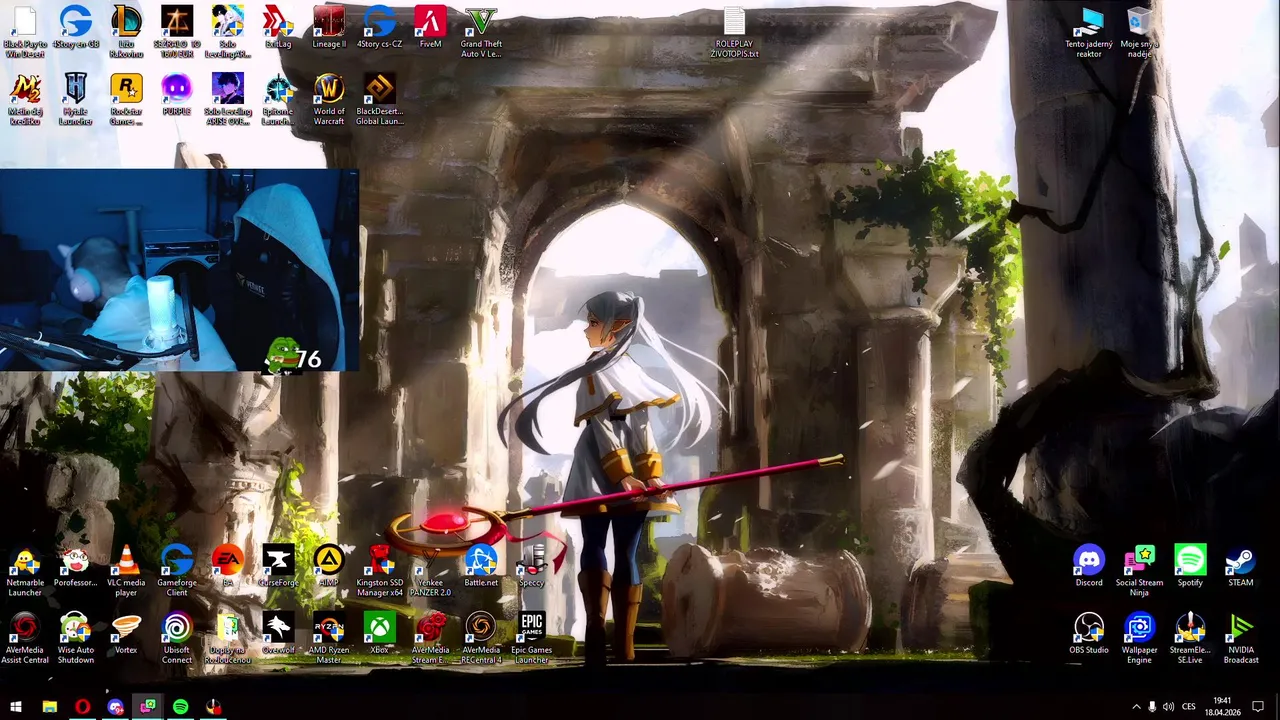Launch Battle.net from the desktop
Image resolution: width=1280 pixels, height=720 pixels.
pos(481,567)
